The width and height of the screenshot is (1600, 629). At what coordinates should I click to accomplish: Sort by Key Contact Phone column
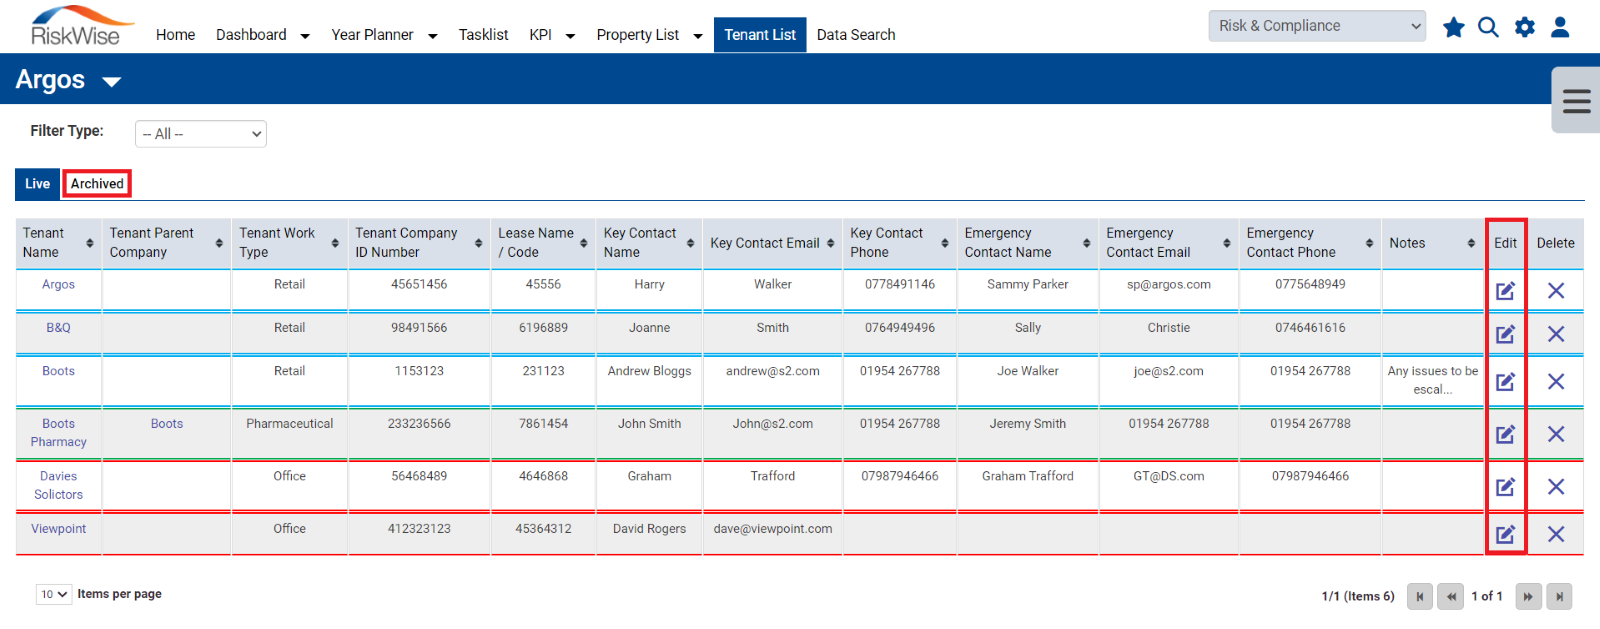coord(944,243)
